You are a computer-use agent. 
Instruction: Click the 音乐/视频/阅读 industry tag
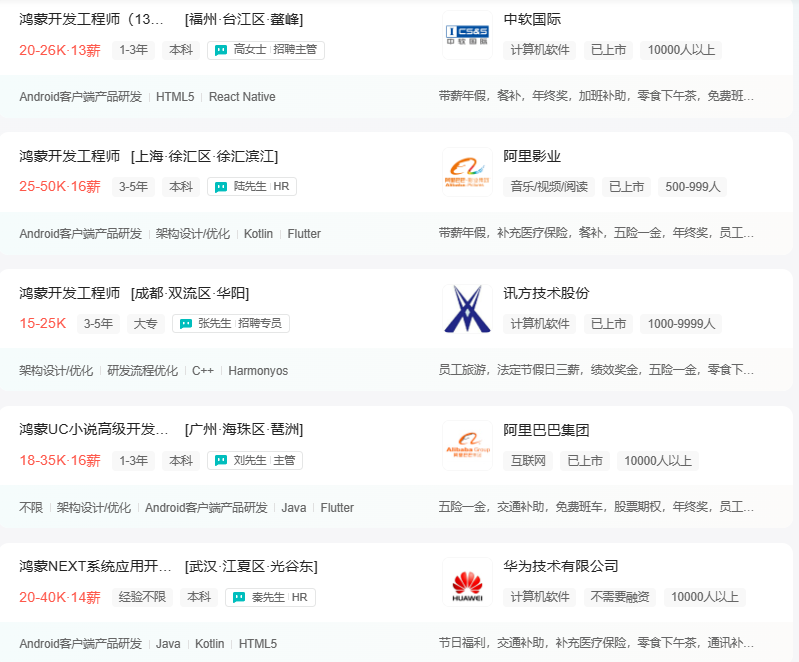click(x=549, y=187)
